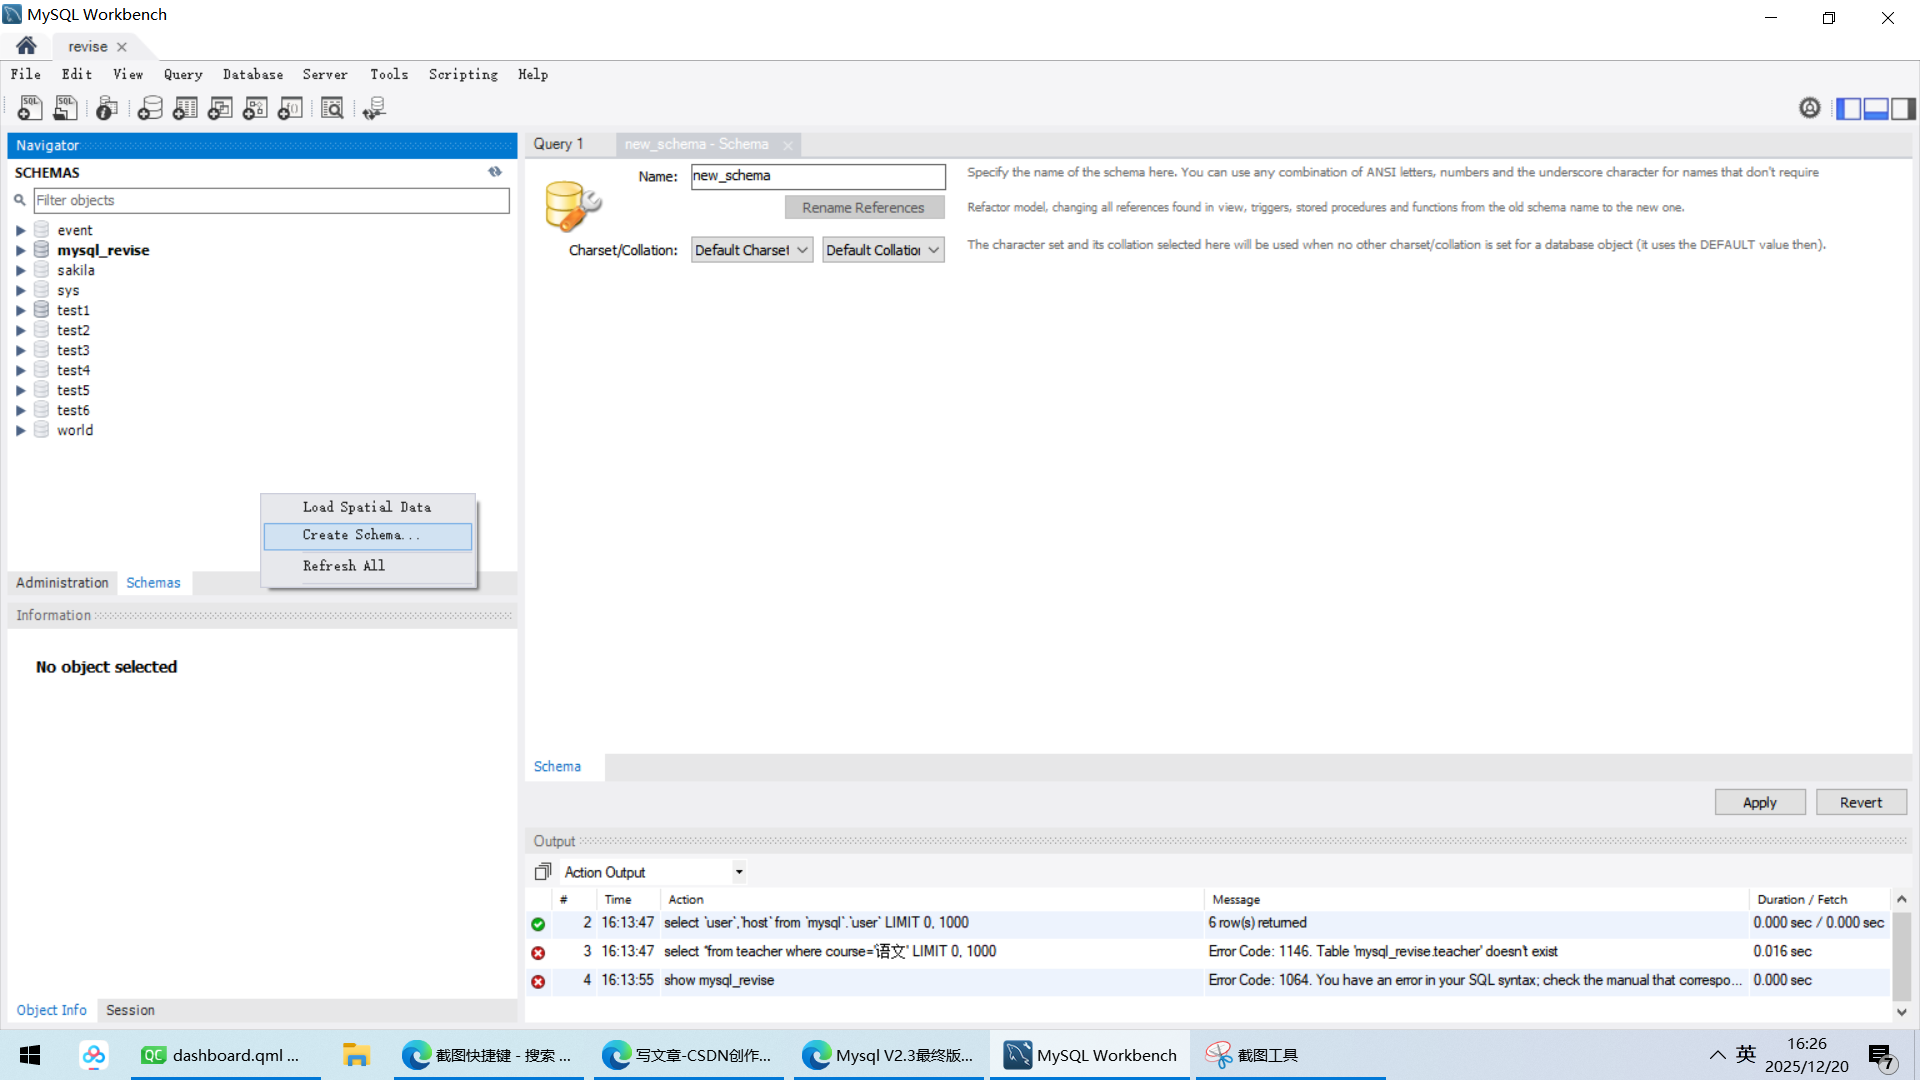This screenshot has width=1920, height=1080.
Task: Click create new schema toolbar icon
Action: coord(150,108)
